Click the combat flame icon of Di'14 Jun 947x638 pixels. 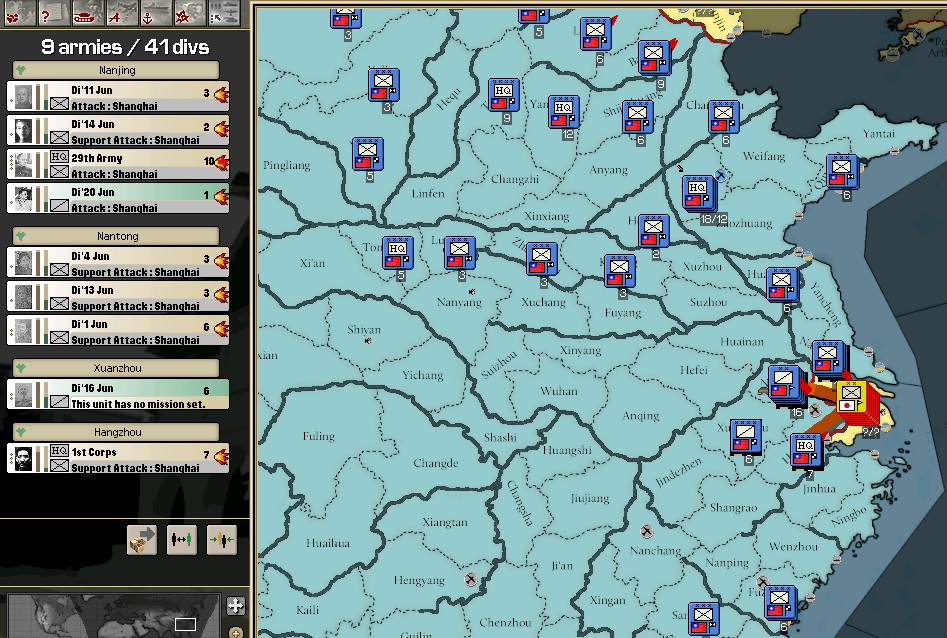coord(221,128)
